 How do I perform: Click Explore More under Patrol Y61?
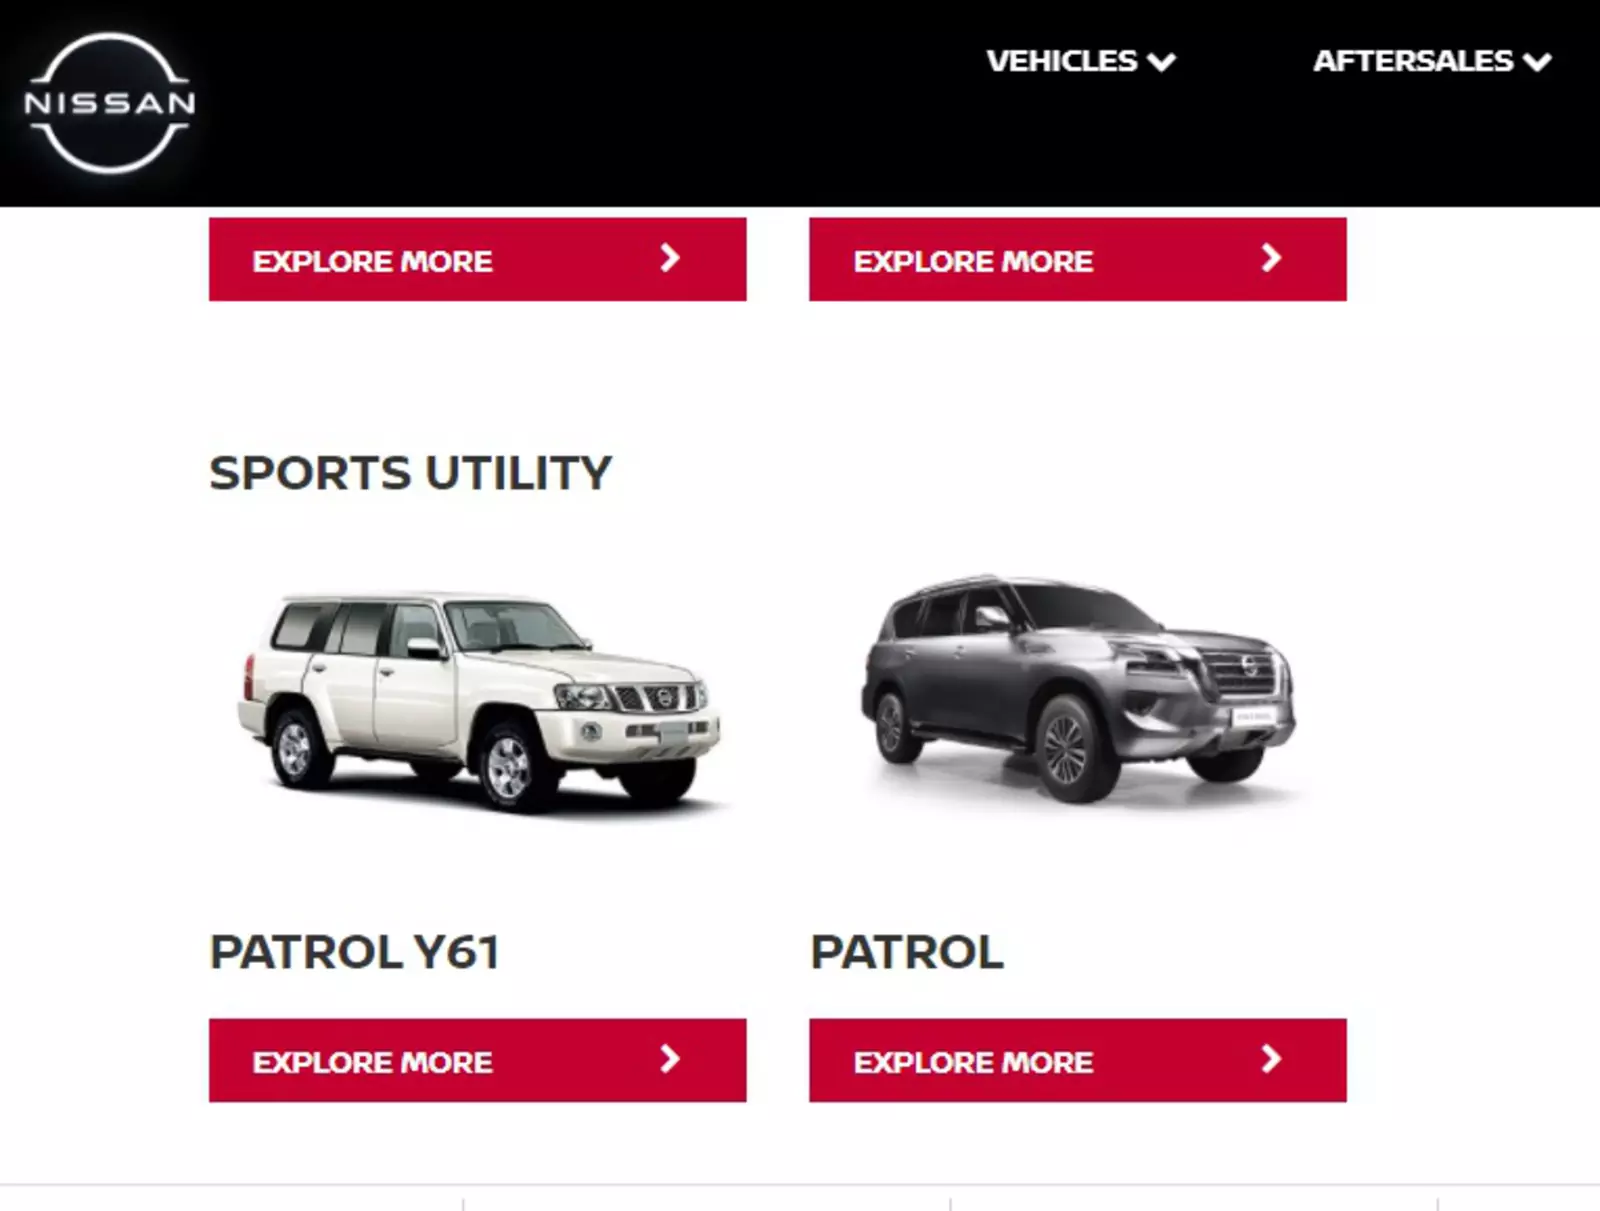pyautogui.click(x=477, y=1060)
